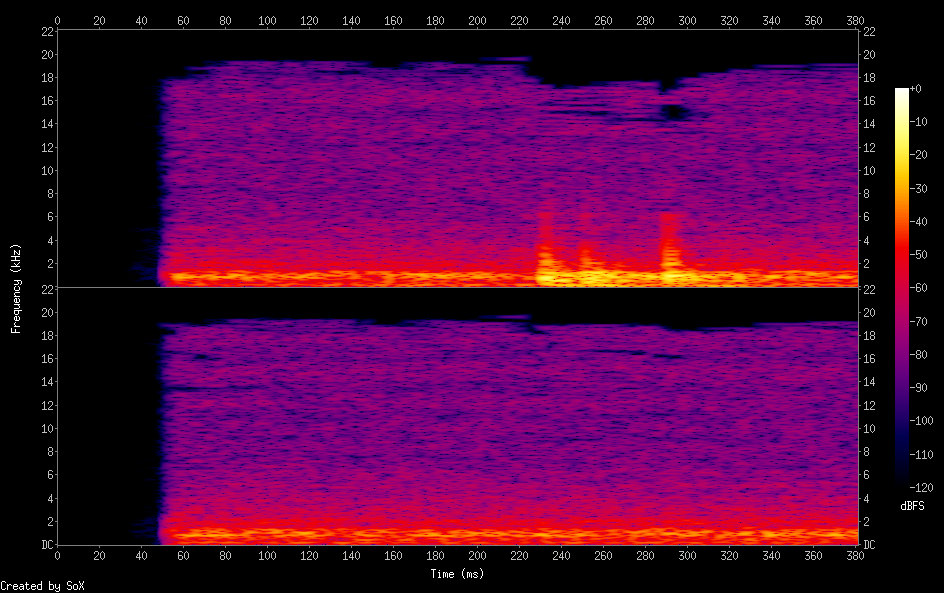Click the white top end of the color scale bar
944x593 pixels.
[x=902, y=92]
